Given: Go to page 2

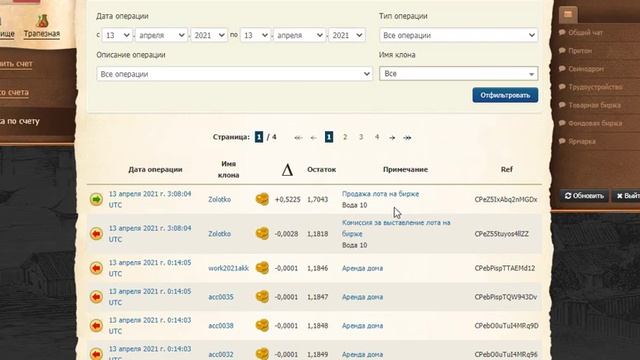Looking at the screenshot, I should [345, 137].
